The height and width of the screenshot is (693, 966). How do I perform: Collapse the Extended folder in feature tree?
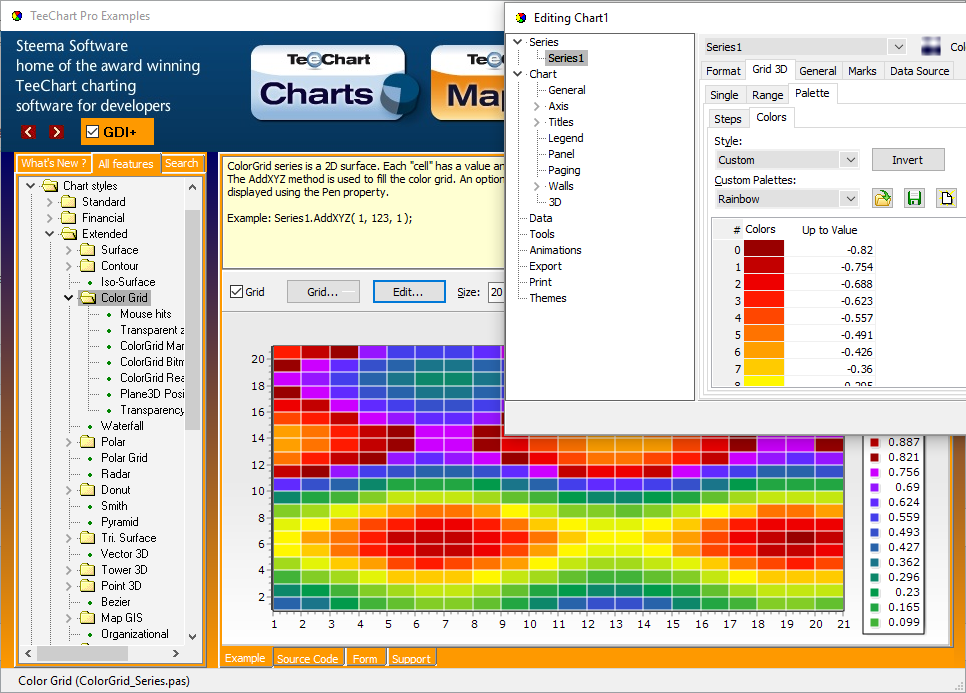coord(49,234)
